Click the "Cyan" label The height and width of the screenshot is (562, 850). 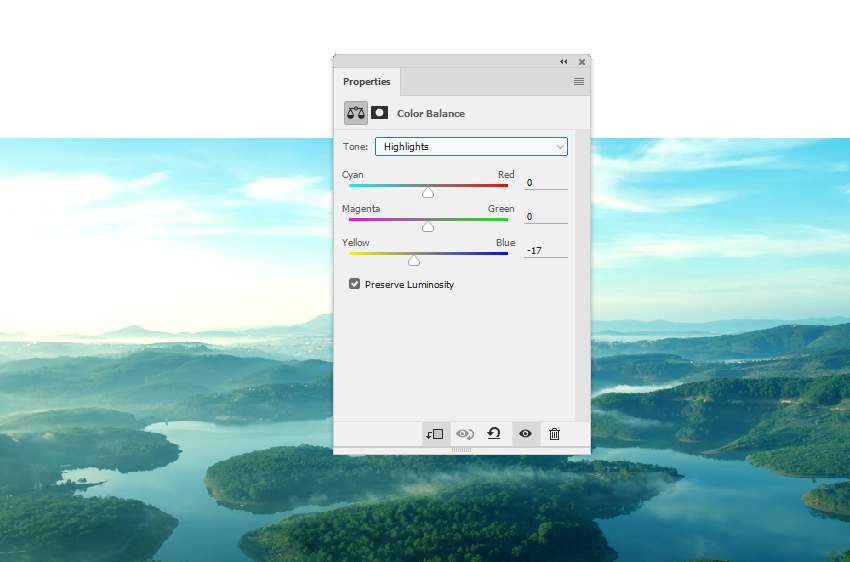[352, 175]
